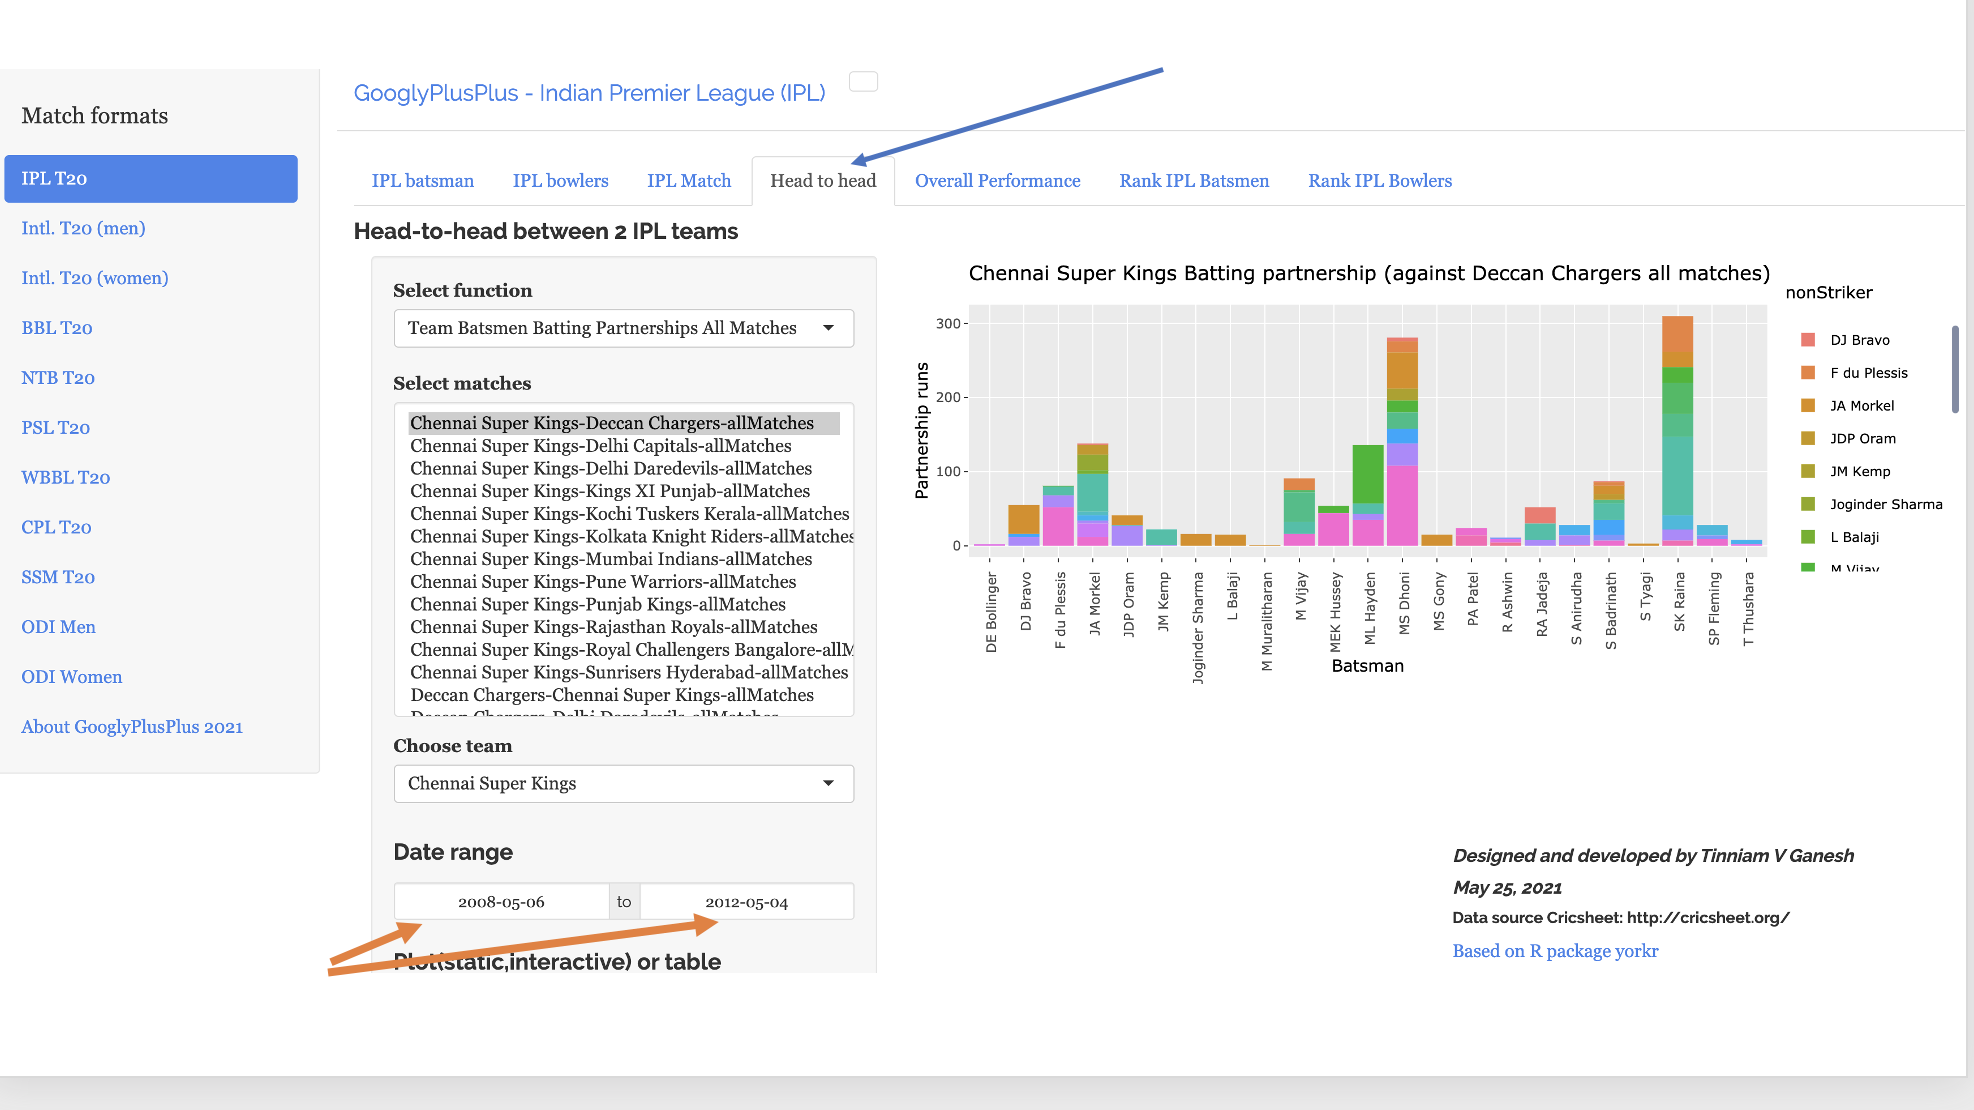Follow the Based on R package yorkr link
This screenshot has width=1974, height=1110.
(1555, 951)
